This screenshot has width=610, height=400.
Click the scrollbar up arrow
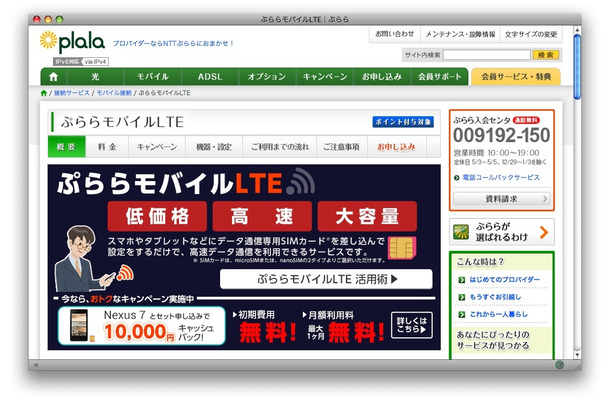click(x=577, y=30)
